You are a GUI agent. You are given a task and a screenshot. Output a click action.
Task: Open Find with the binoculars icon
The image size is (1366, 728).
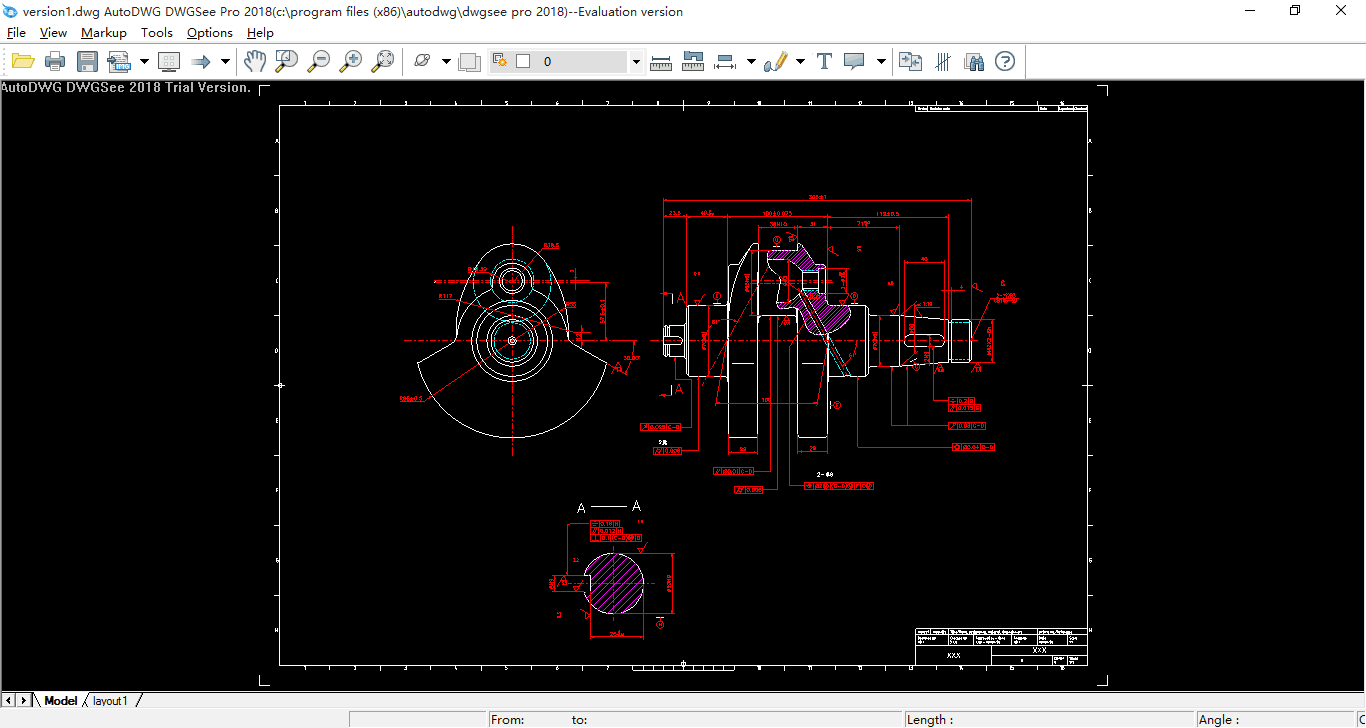972,61
